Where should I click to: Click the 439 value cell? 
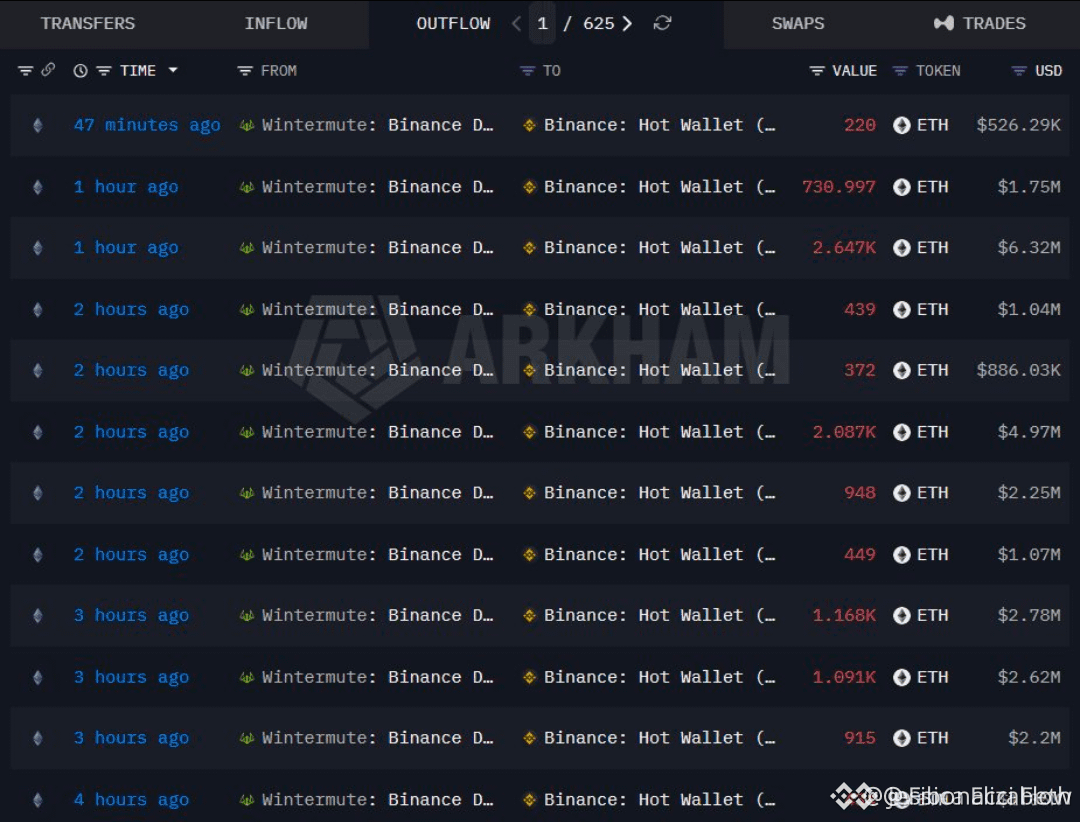pyautogui.click(x=860, y=309)
